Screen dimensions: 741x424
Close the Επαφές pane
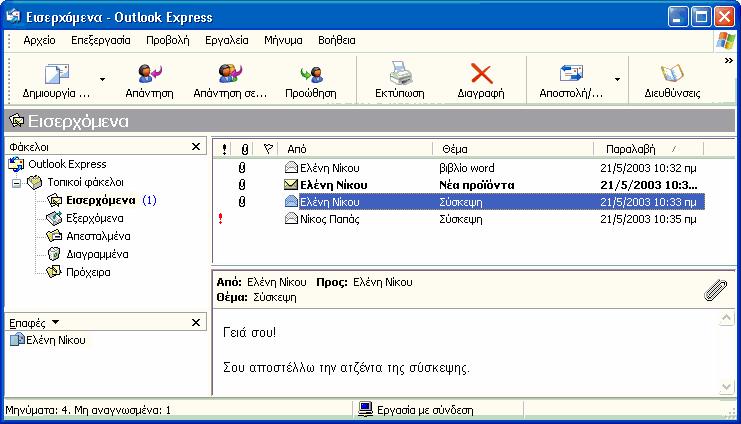pos(196,323)
